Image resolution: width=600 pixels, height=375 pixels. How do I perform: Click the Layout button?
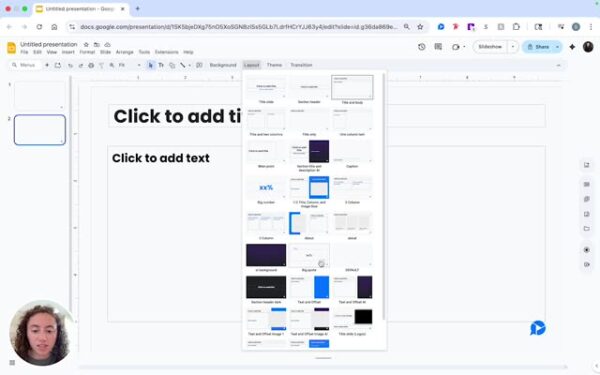coord(251,65)
